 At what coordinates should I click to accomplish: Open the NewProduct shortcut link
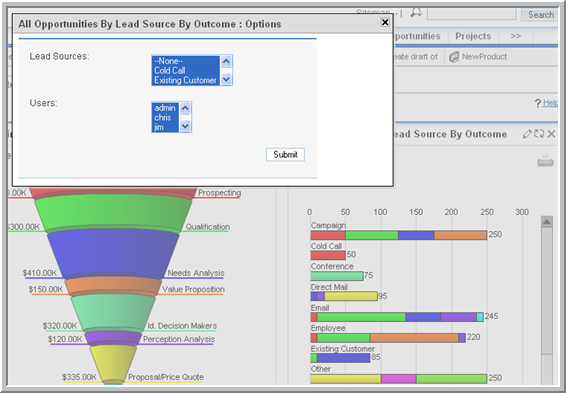[484, 57]
